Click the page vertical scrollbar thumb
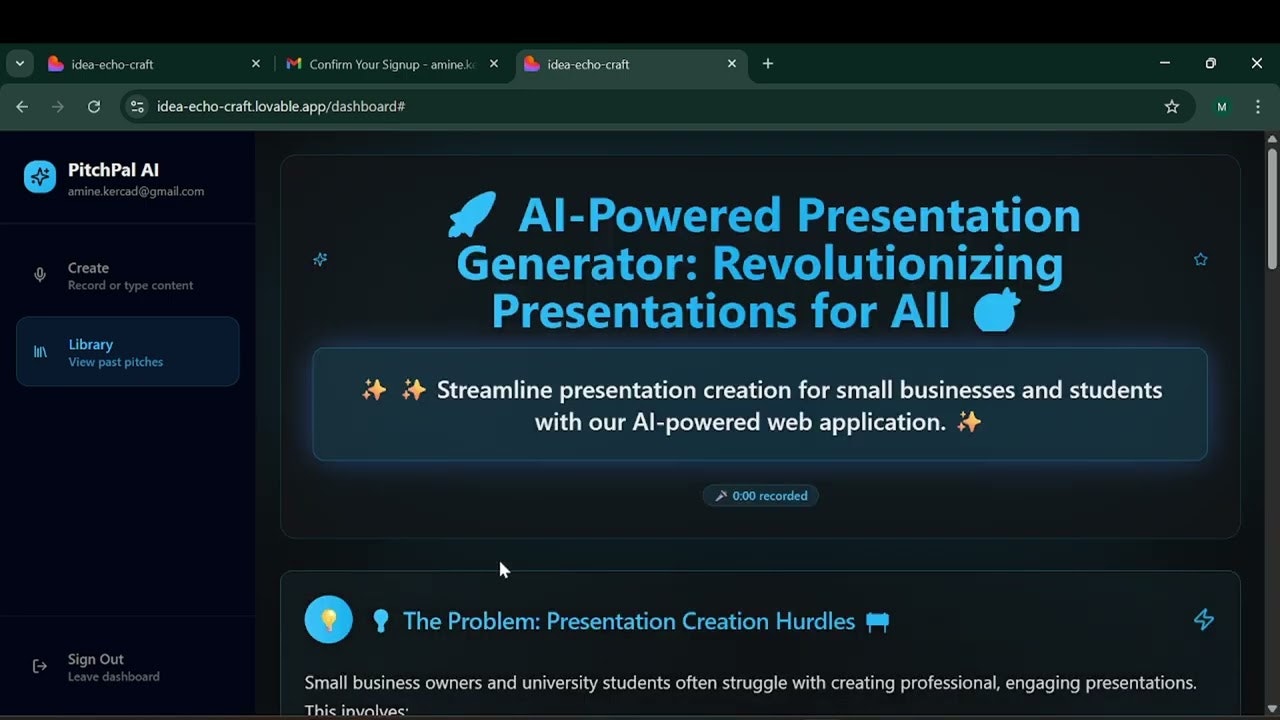This screenshot has width=1280, height=720. (1272, 208)
